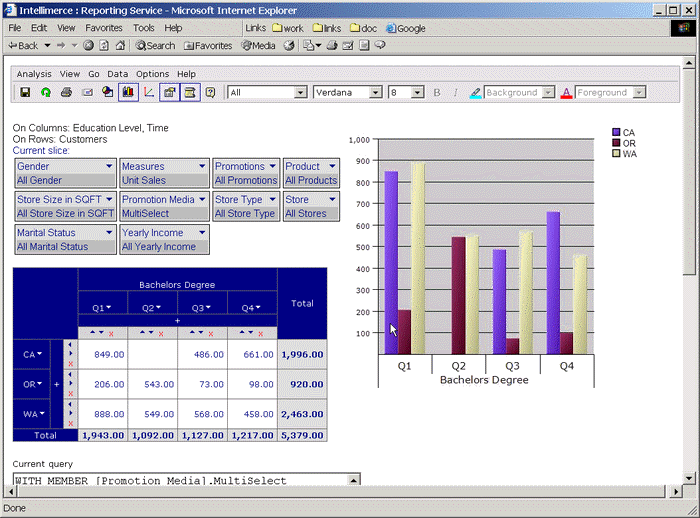This screenshot has width=700, height=518.
Task: Open the Go menu in report toolbar
Action: [94, 74]
